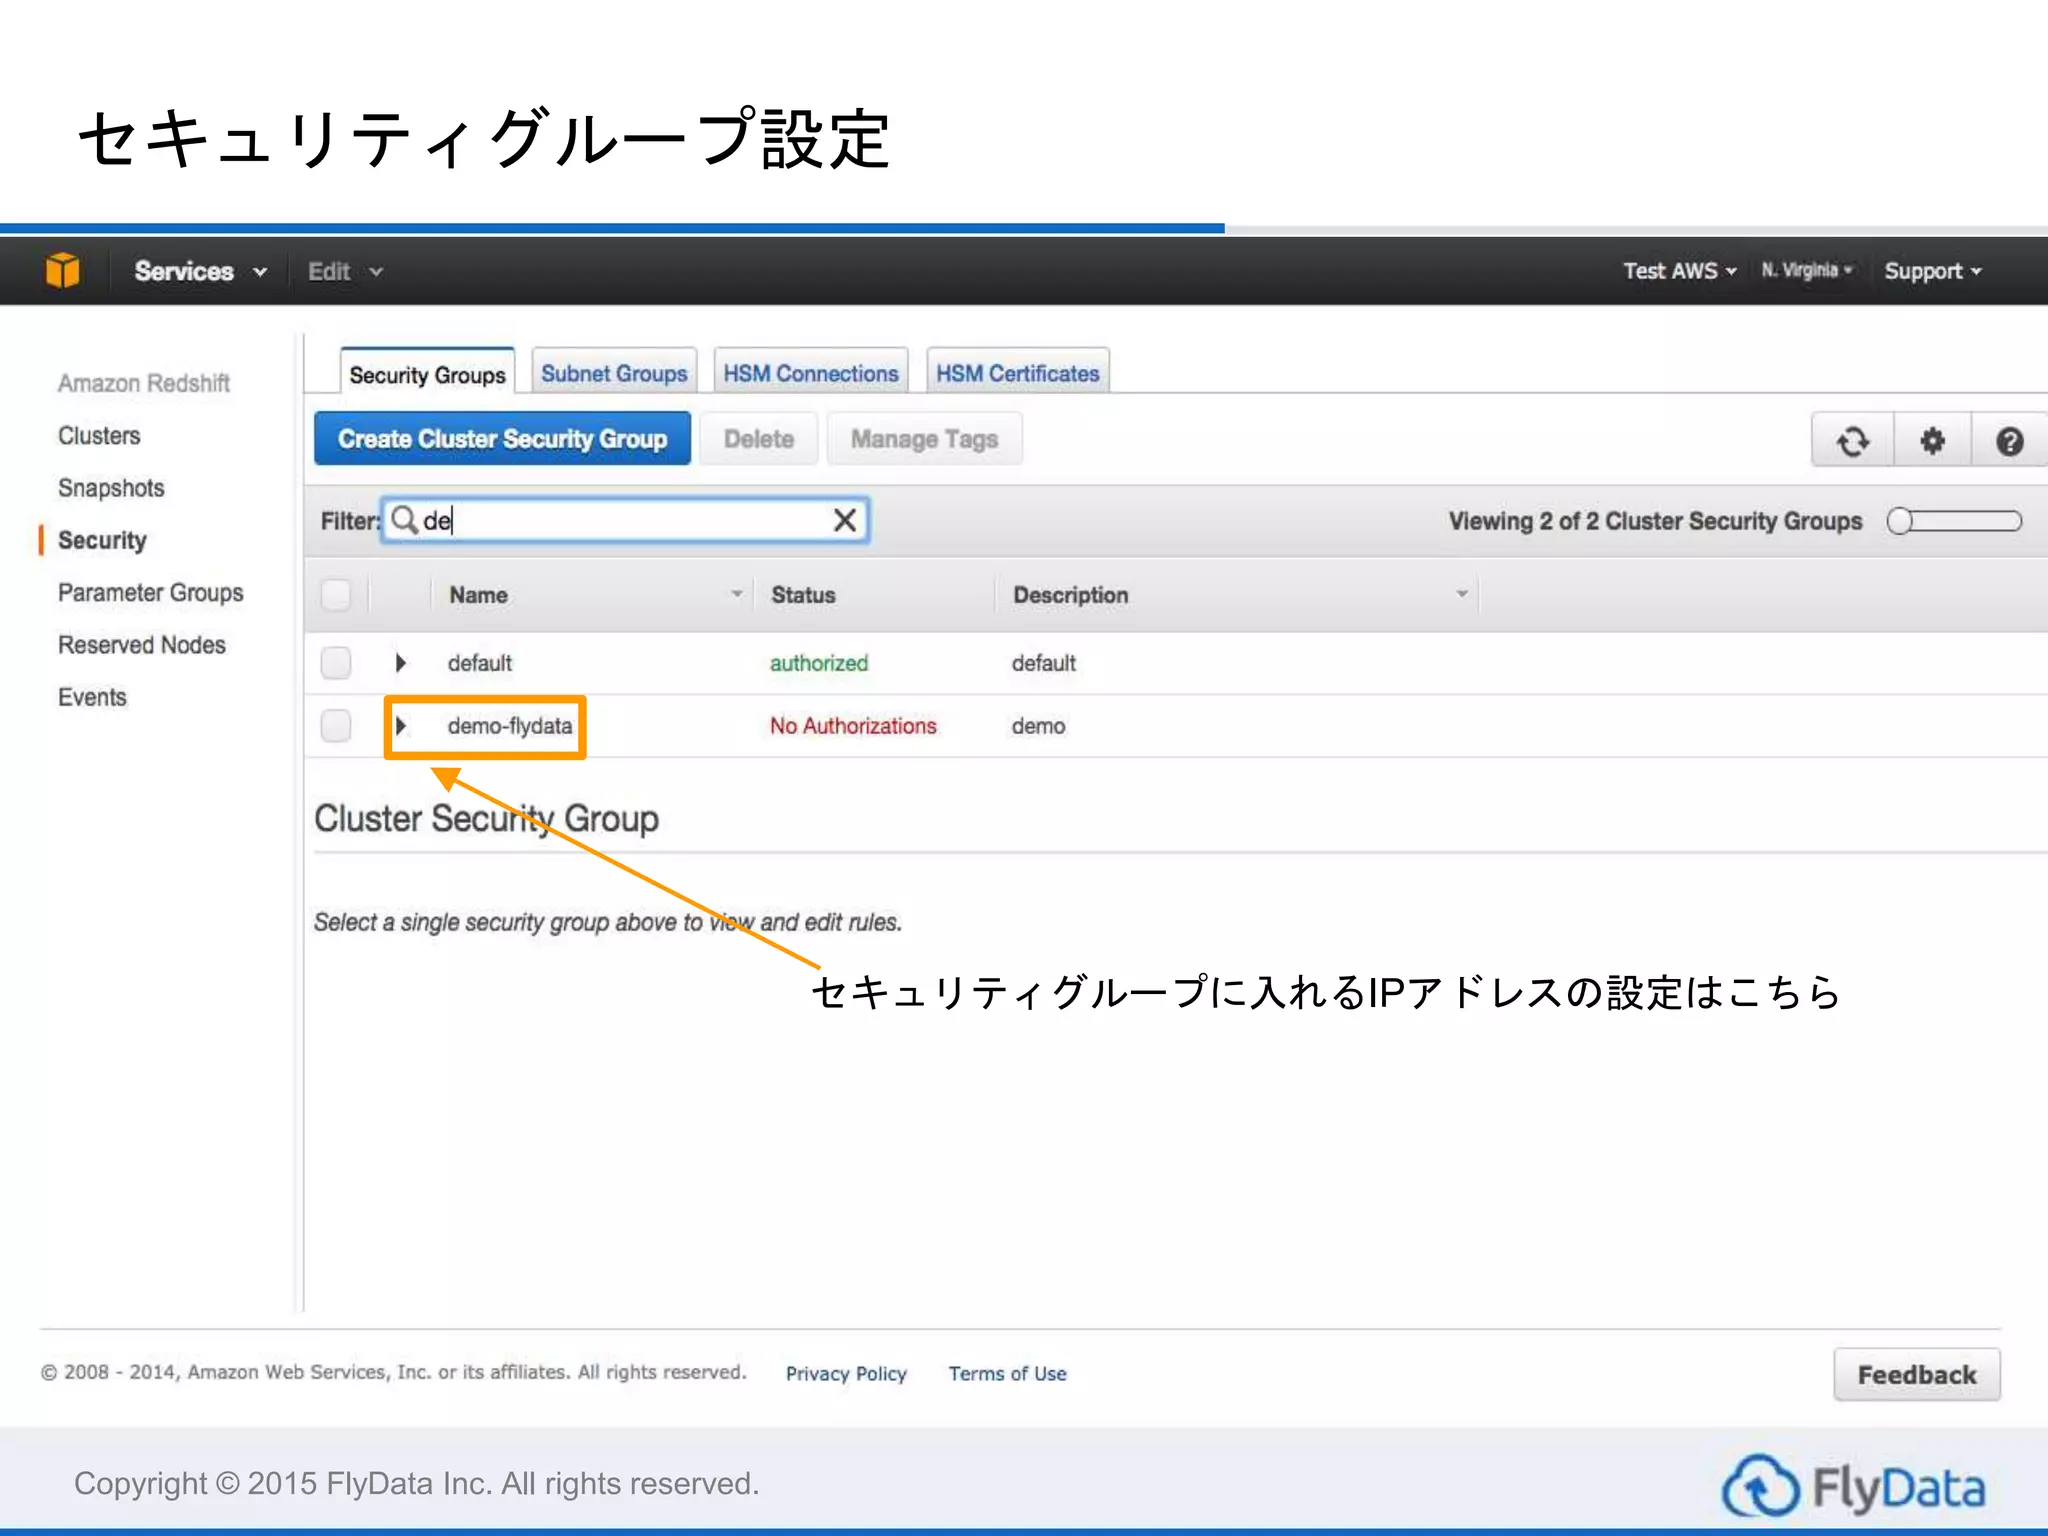Click the Manage Tags button
This screenshot has width=2048, height=1536.
coord(924,439)
